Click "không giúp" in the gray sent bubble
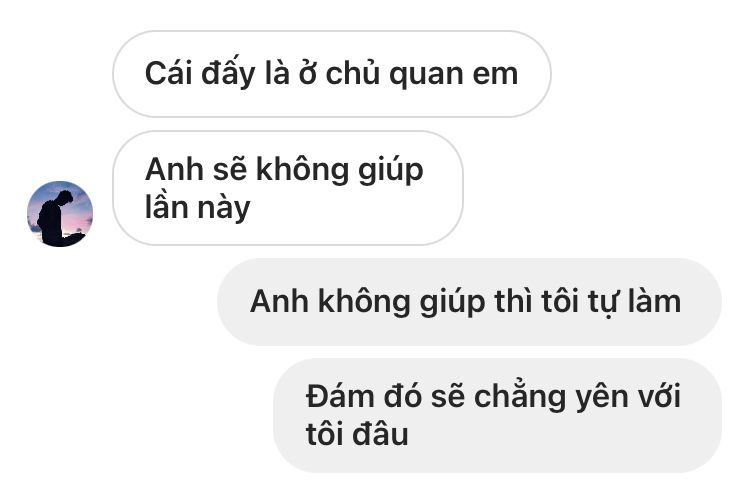 402,303
